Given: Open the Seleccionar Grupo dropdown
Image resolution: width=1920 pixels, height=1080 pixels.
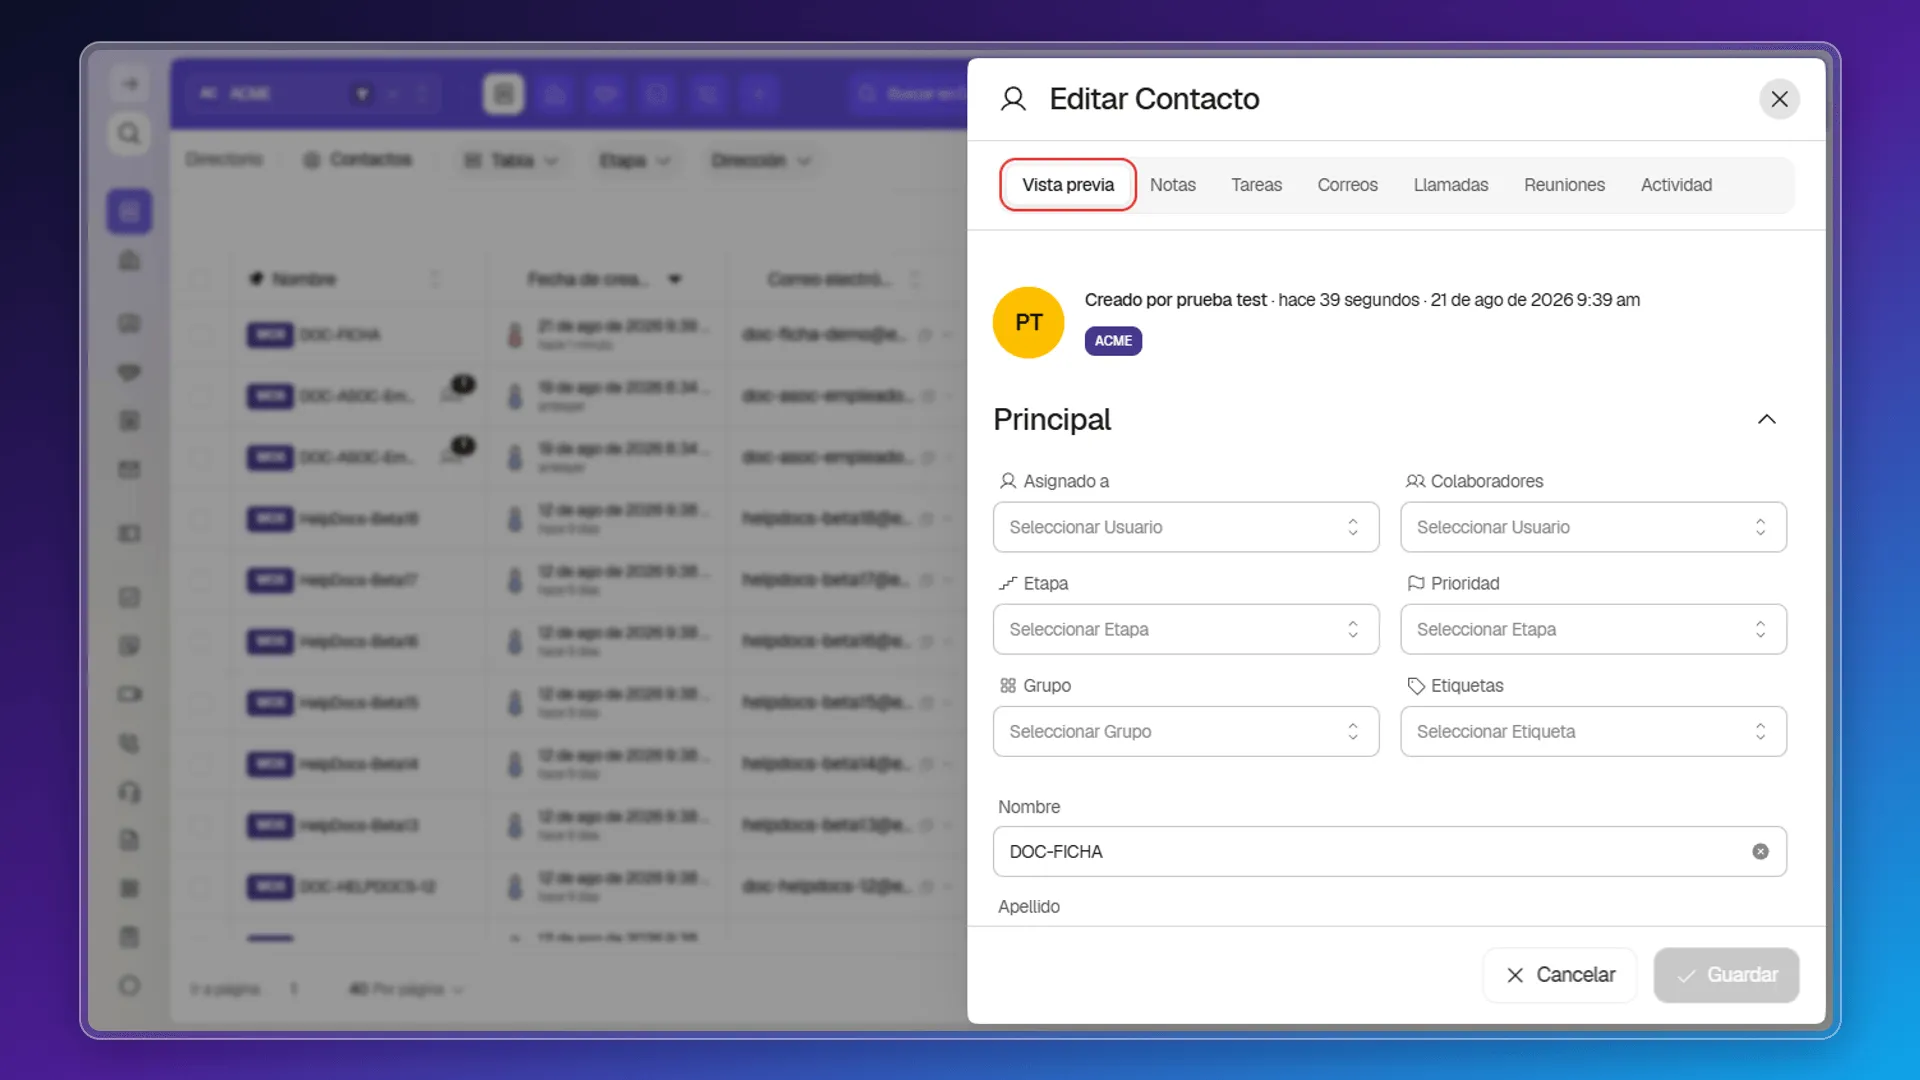Looking at the screenshot, I should pos(1186,731).
